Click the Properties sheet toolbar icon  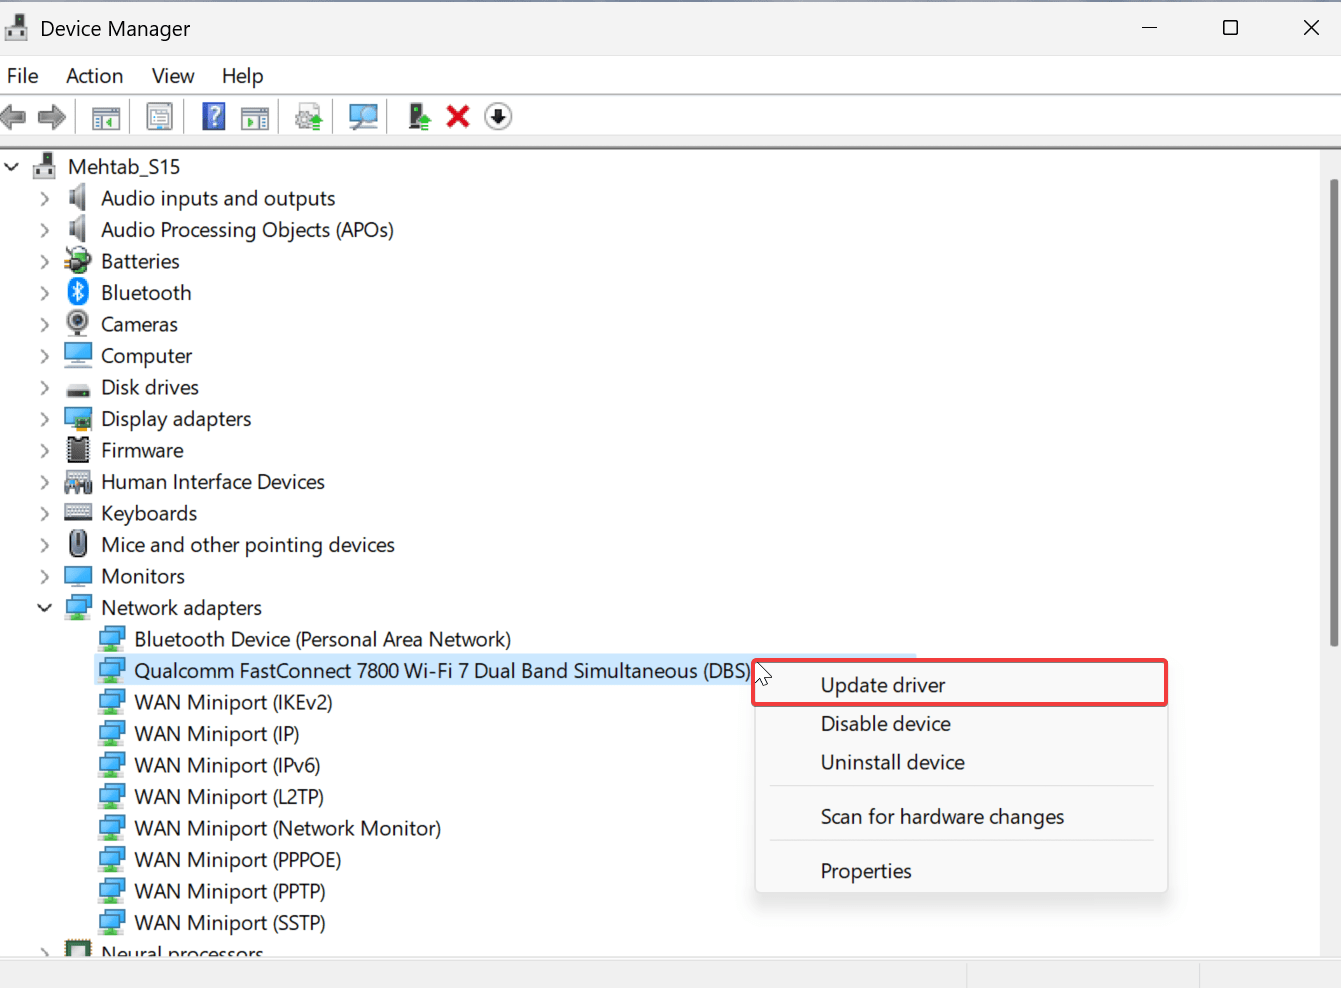click(x=159, y=117)
